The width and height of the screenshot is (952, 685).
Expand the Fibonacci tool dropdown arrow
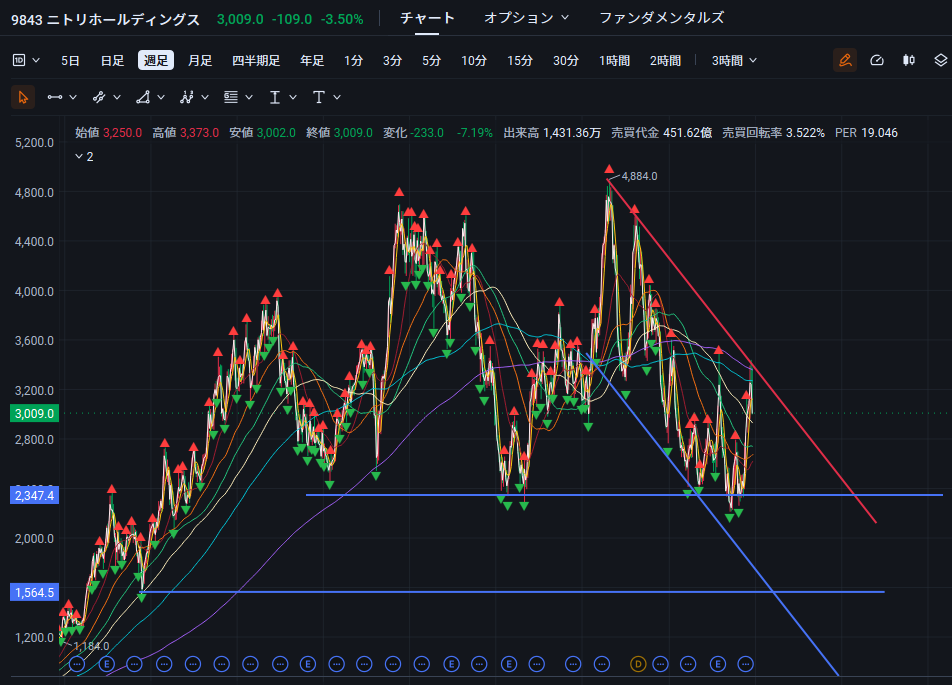[x=249, y=97]
